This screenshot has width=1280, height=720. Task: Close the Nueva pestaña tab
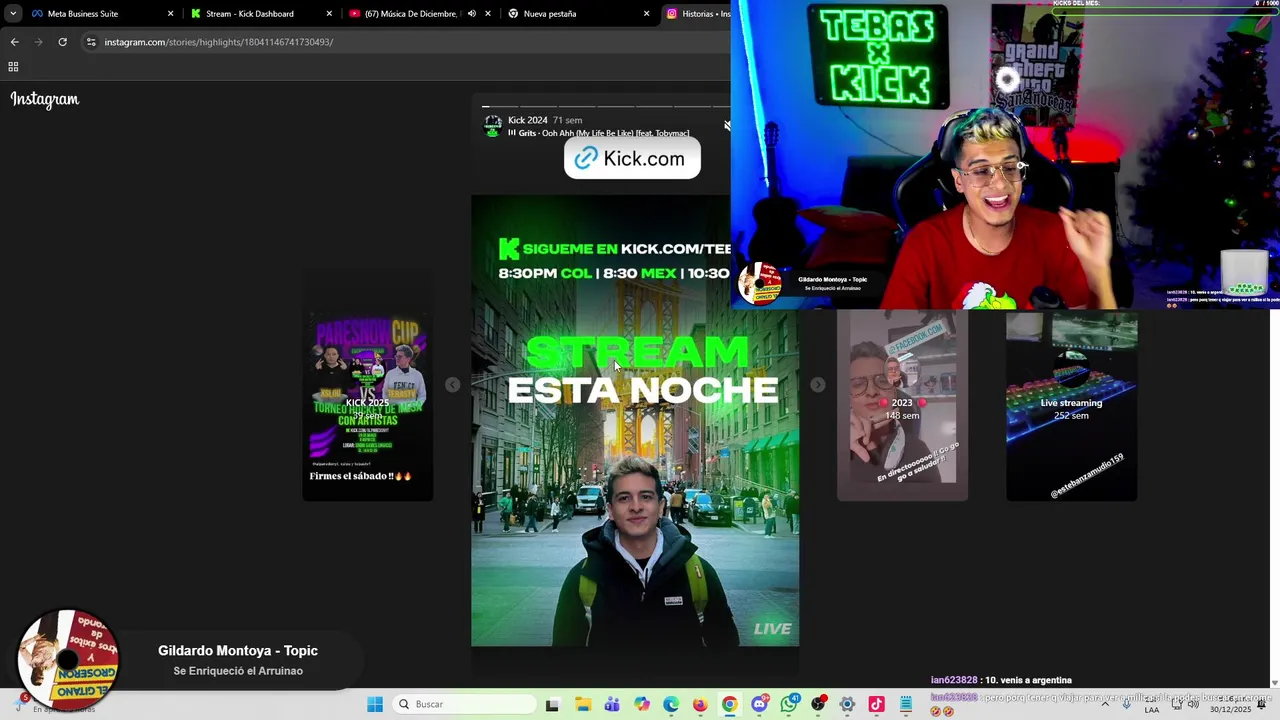pos(646,14)
